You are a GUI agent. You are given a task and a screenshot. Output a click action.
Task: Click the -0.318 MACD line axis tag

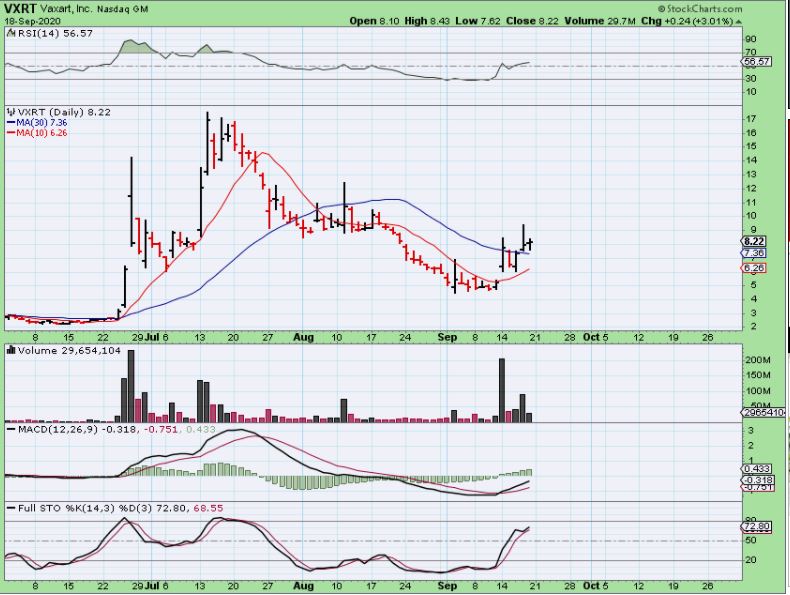756,480
